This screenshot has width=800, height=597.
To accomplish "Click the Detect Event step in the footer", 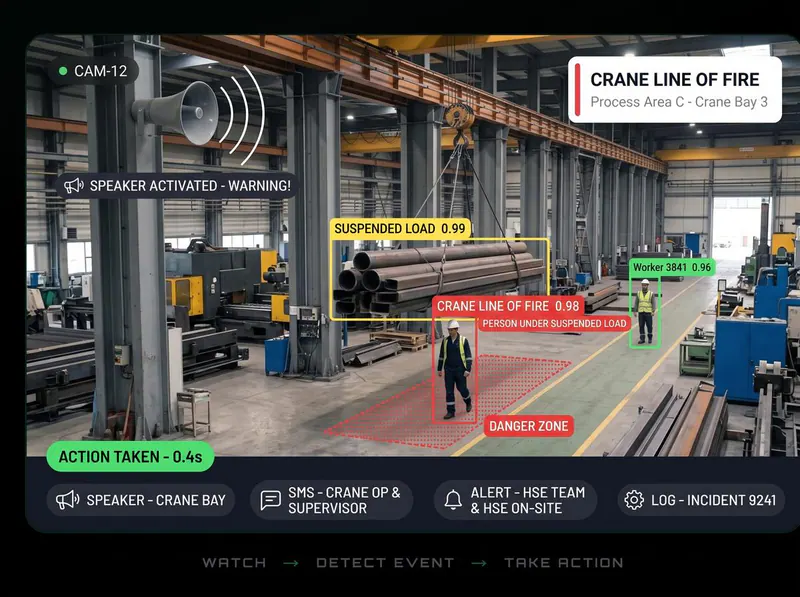I will pos(385,563).
